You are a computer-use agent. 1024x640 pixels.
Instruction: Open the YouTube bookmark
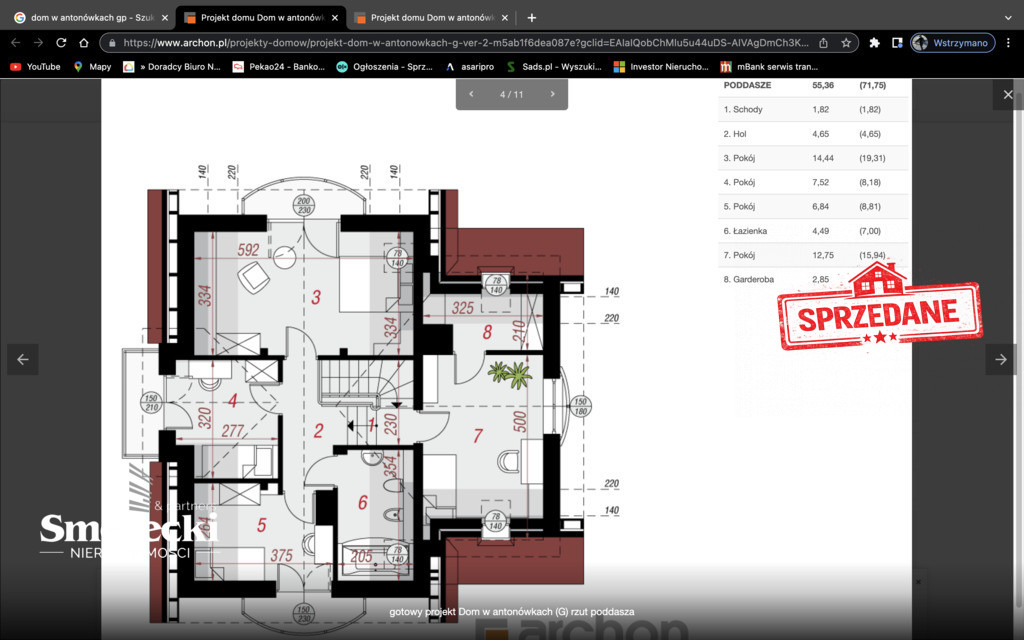[35, 67]
